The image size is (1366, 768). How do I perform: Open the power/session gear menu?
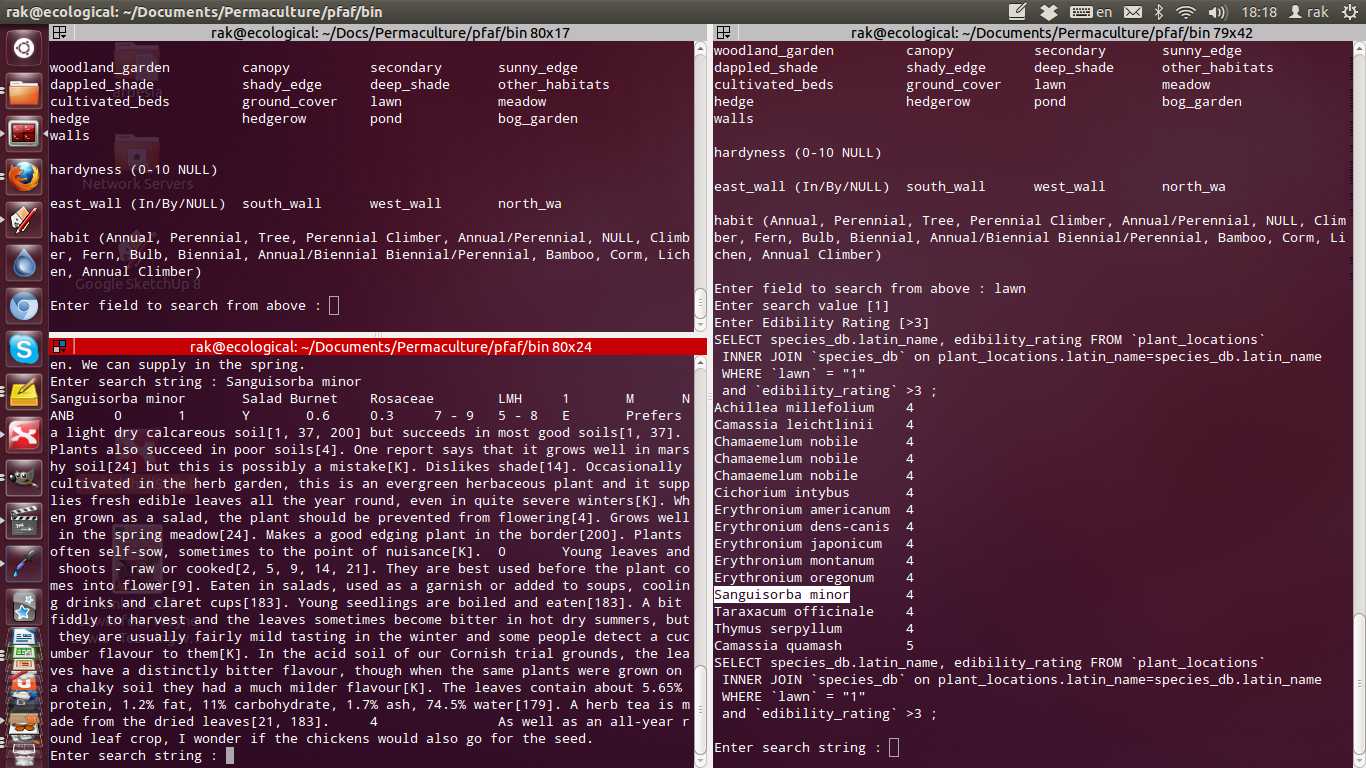1348,12
